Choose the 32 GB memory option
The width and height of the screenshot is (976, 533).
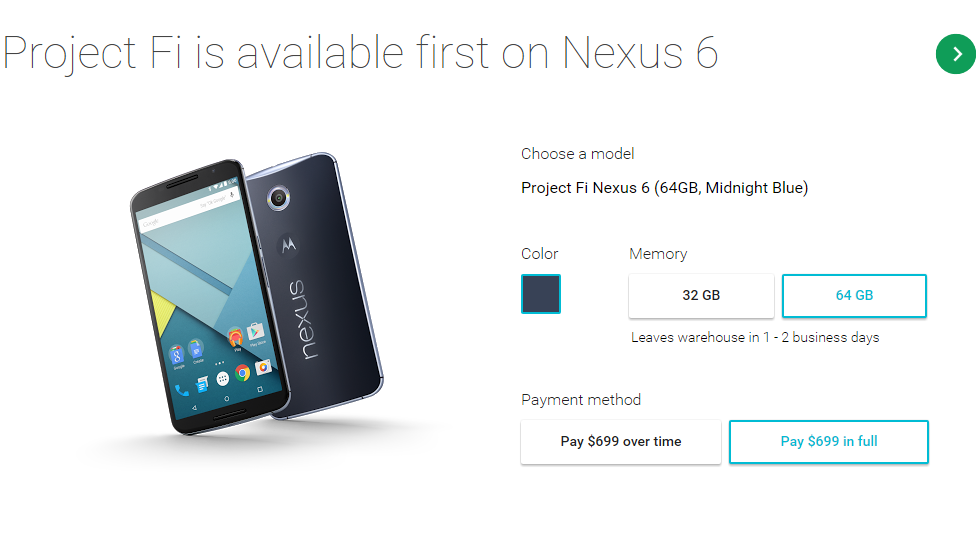tap(701, 295)
